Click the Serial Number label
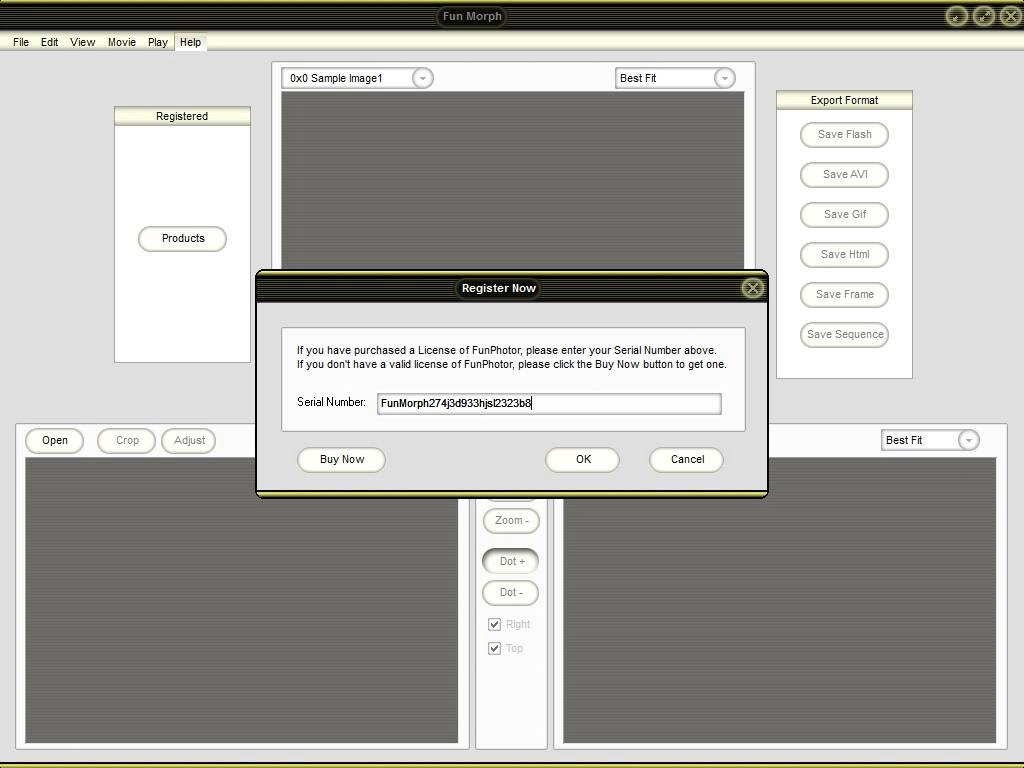The image size is (1024, 768). pyautogui.click(x=331, y=402)
